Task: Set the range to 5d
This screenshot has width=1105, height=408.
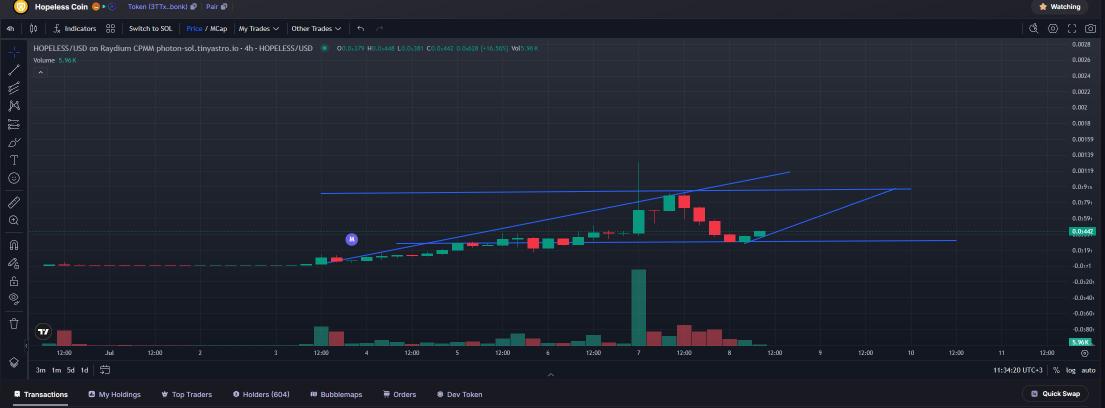Action: pos(70,370)
